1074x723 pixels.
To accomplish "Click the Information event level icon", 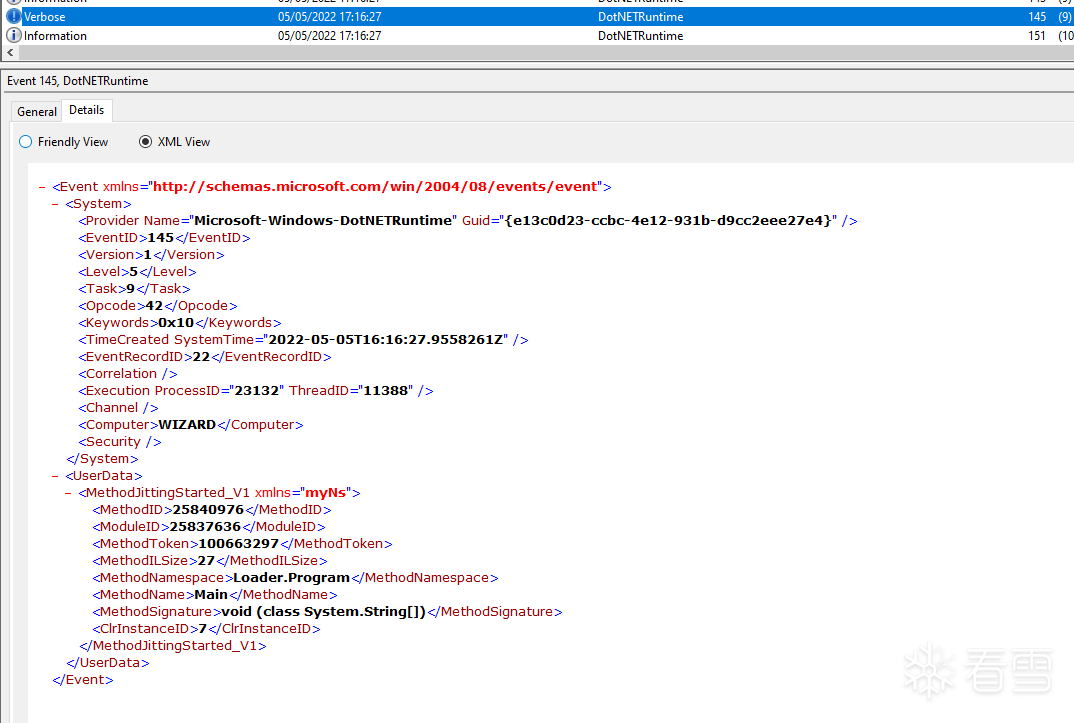I will 14,36.
